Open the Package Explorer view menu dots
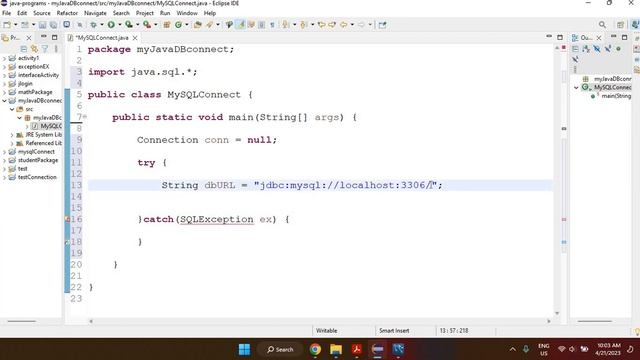The height and width of the screenshot is (360, 640). click(x=56, y=49)
